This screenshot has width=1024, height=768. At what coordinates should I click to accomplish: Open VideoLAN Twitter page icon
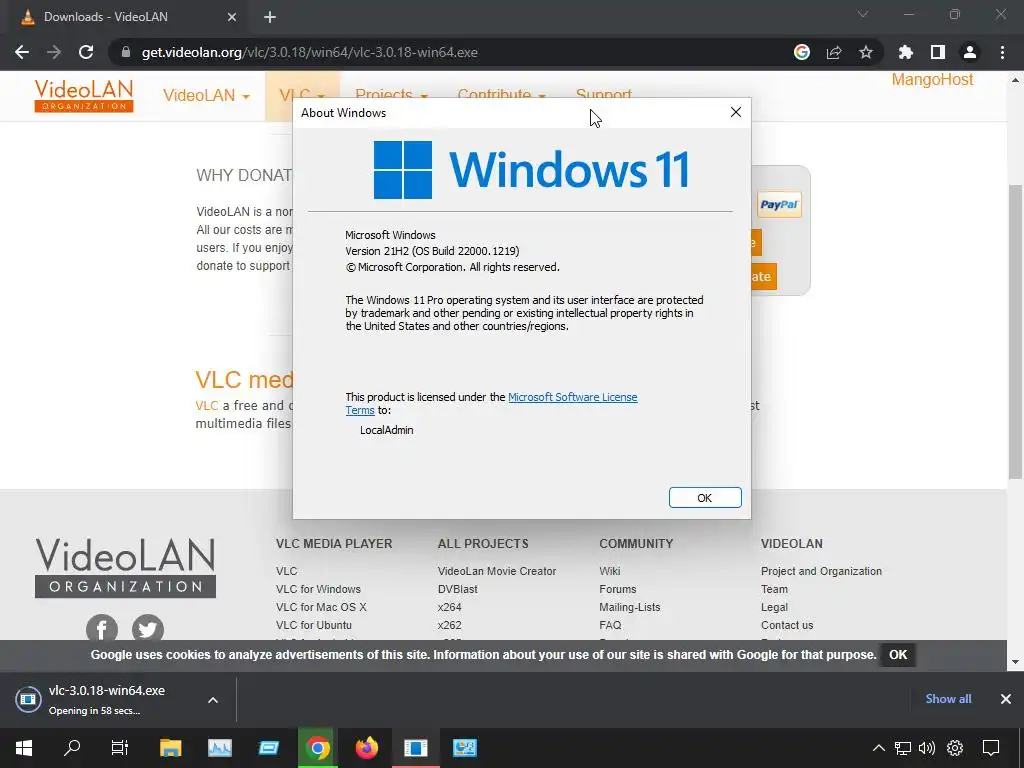click(x=148, y=629)
